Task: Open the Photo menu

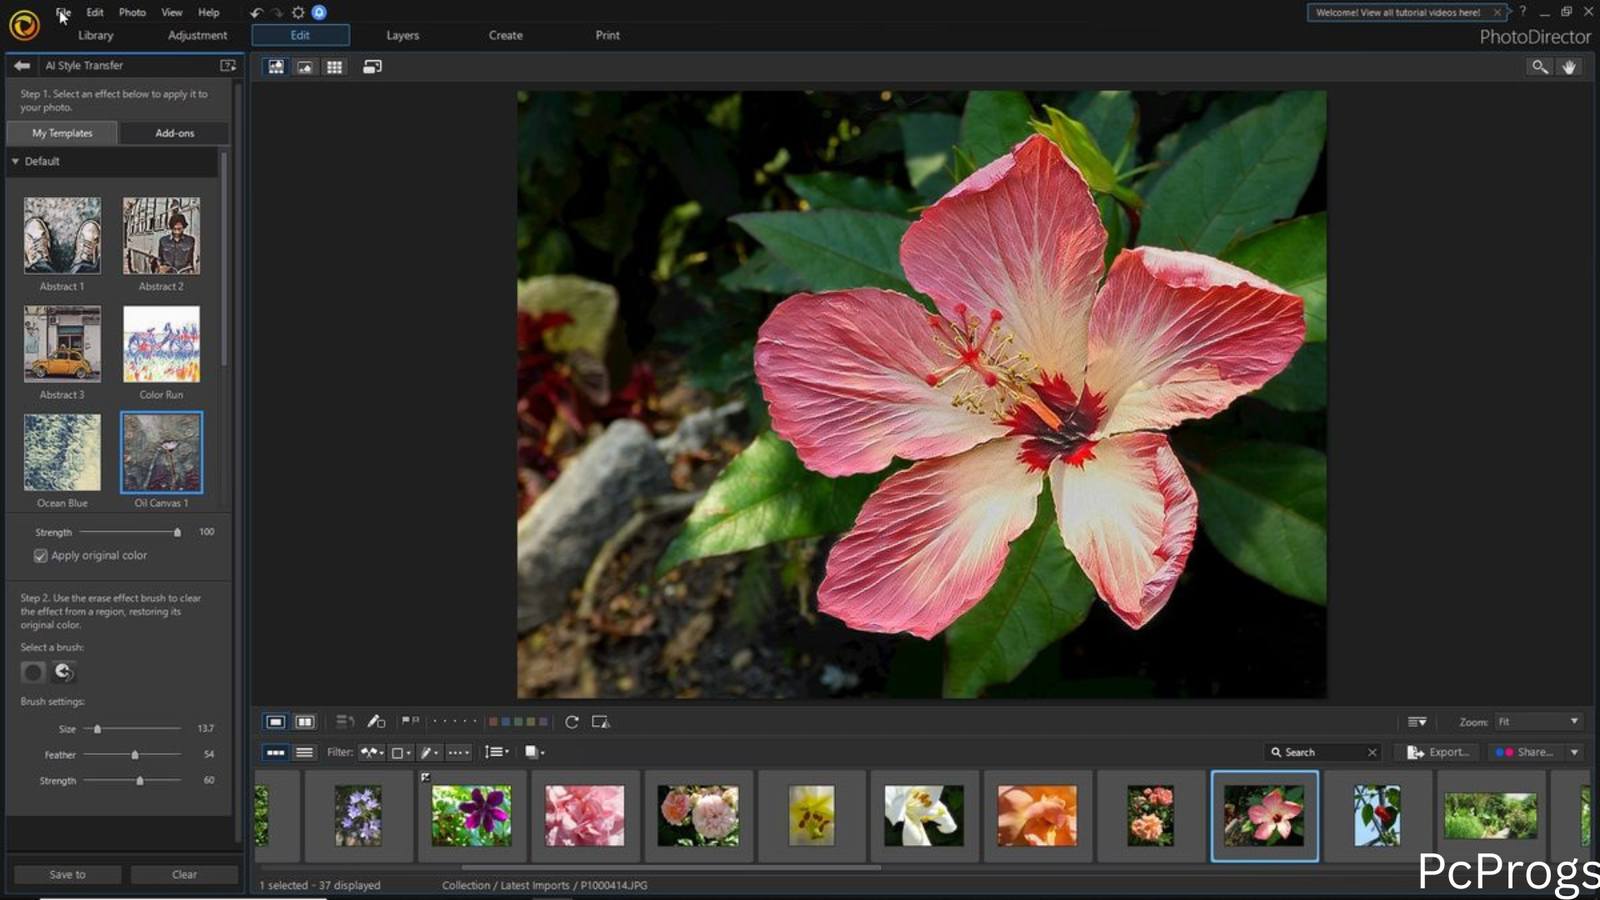Action: point(132,12)
